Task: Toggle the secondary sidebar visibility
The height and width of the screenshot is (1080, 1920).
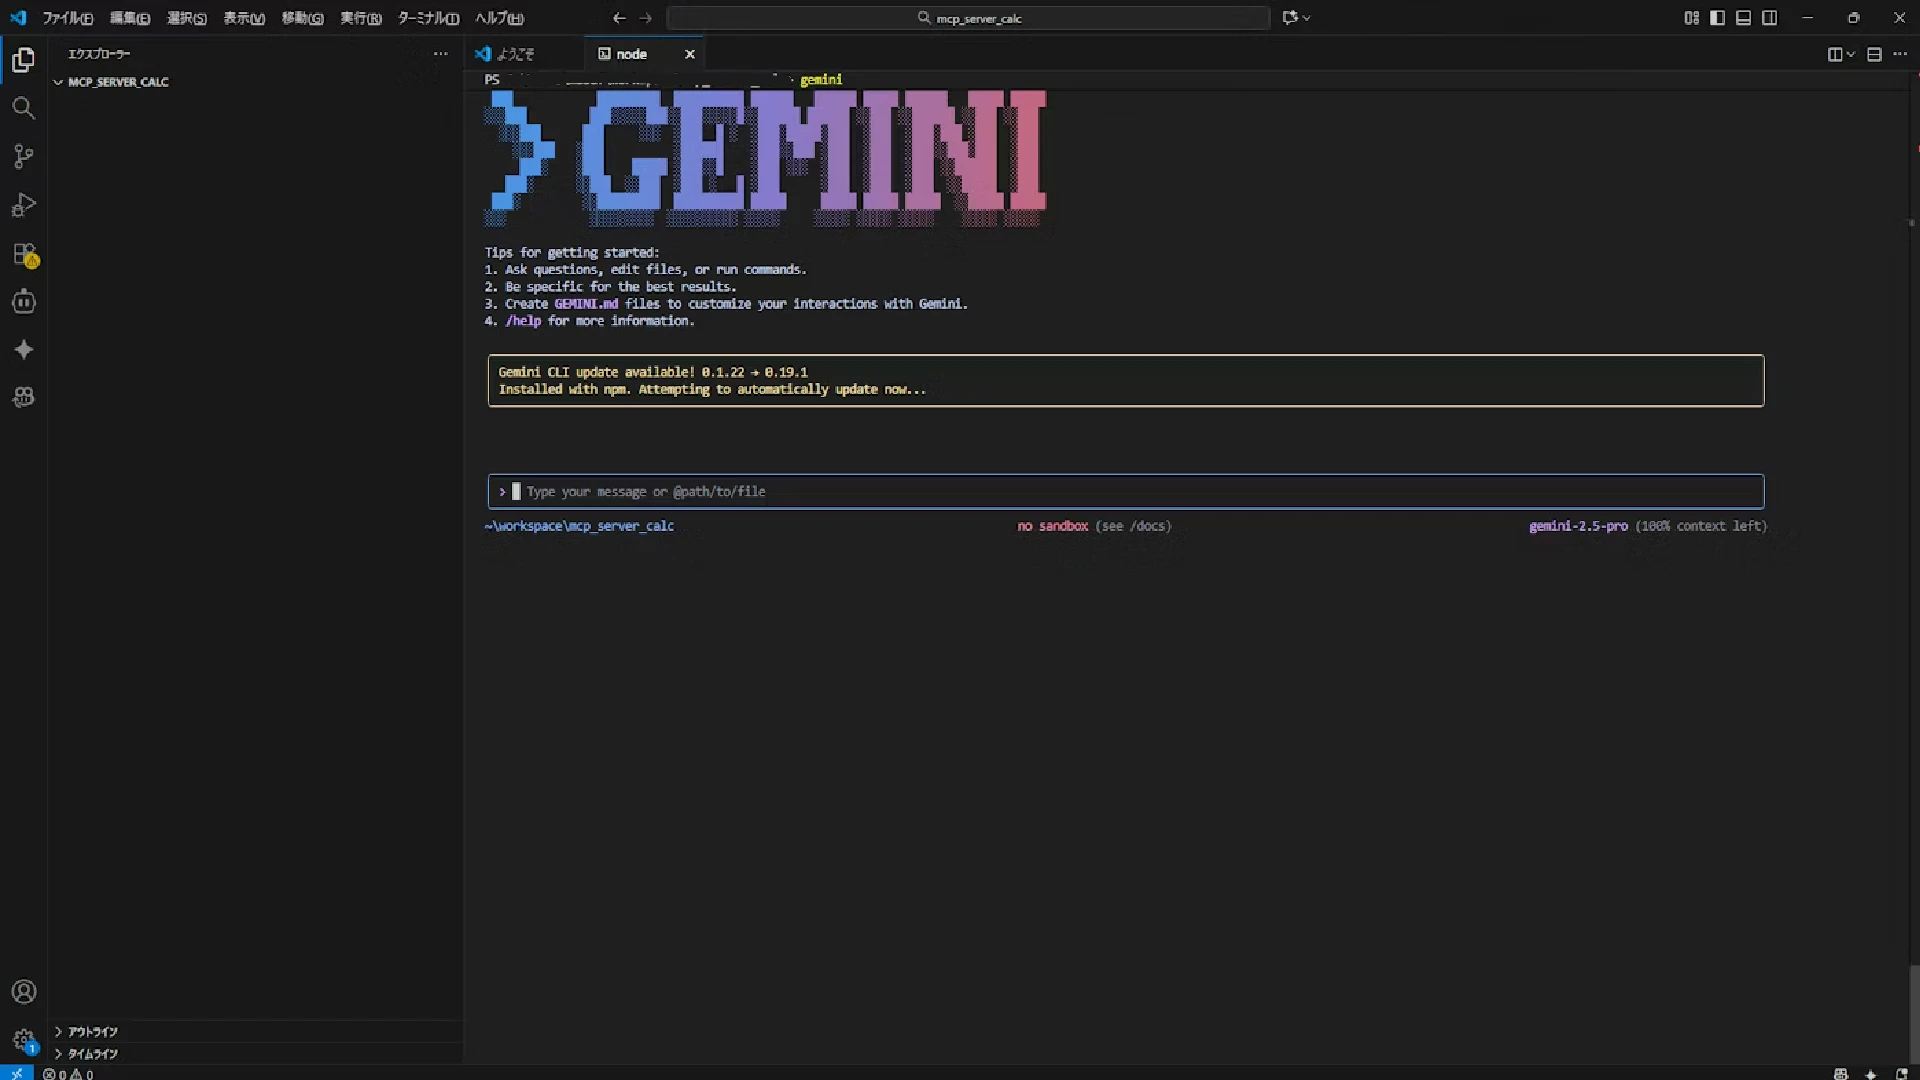Action: point(1769,18)
